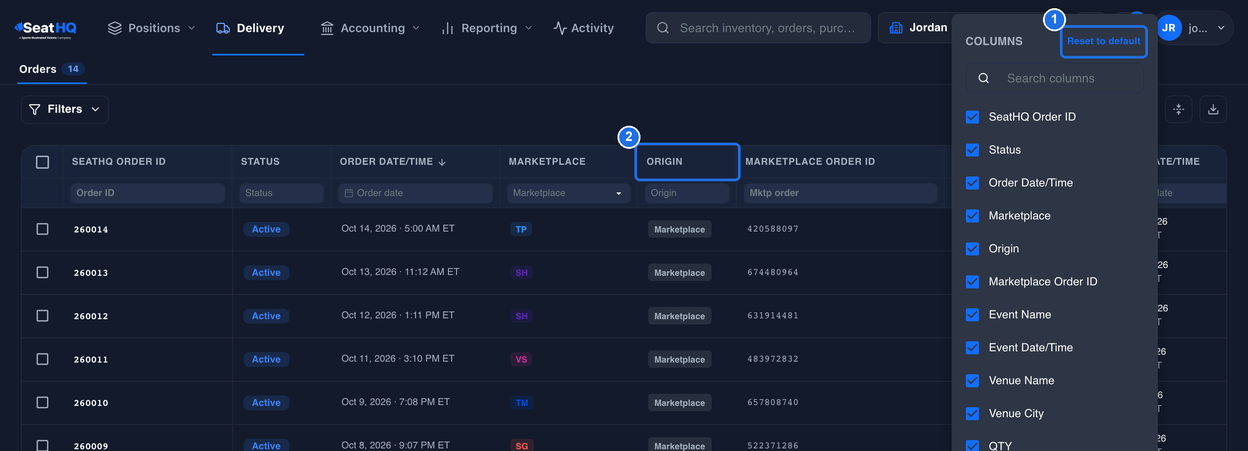Click the row density adjust icon

1179,109
